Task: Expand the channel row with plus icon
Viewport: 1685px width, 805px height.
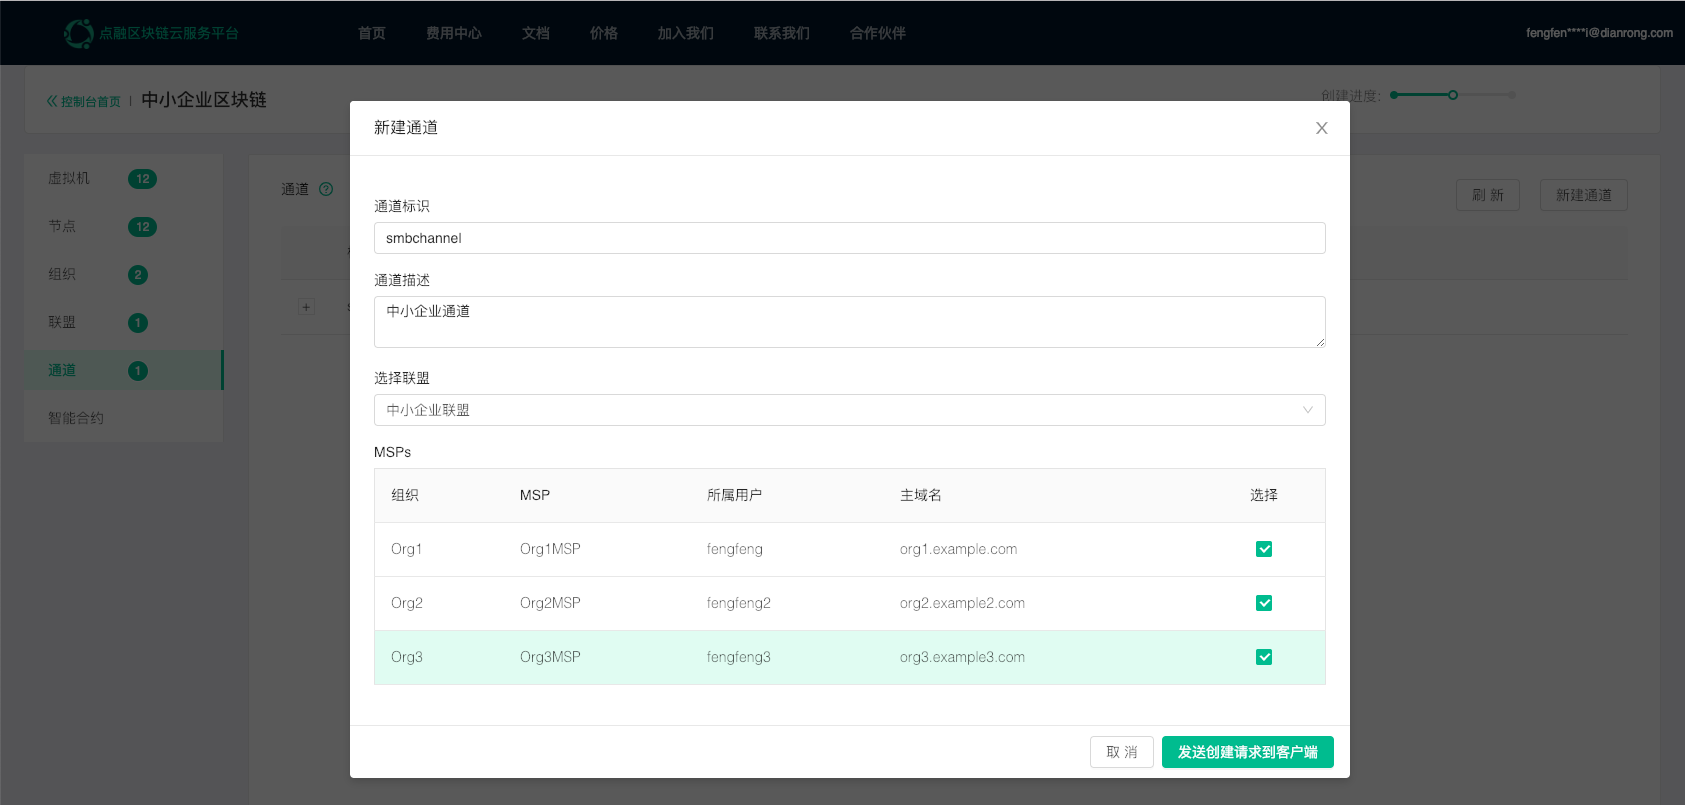Action: tap(306, 307)
